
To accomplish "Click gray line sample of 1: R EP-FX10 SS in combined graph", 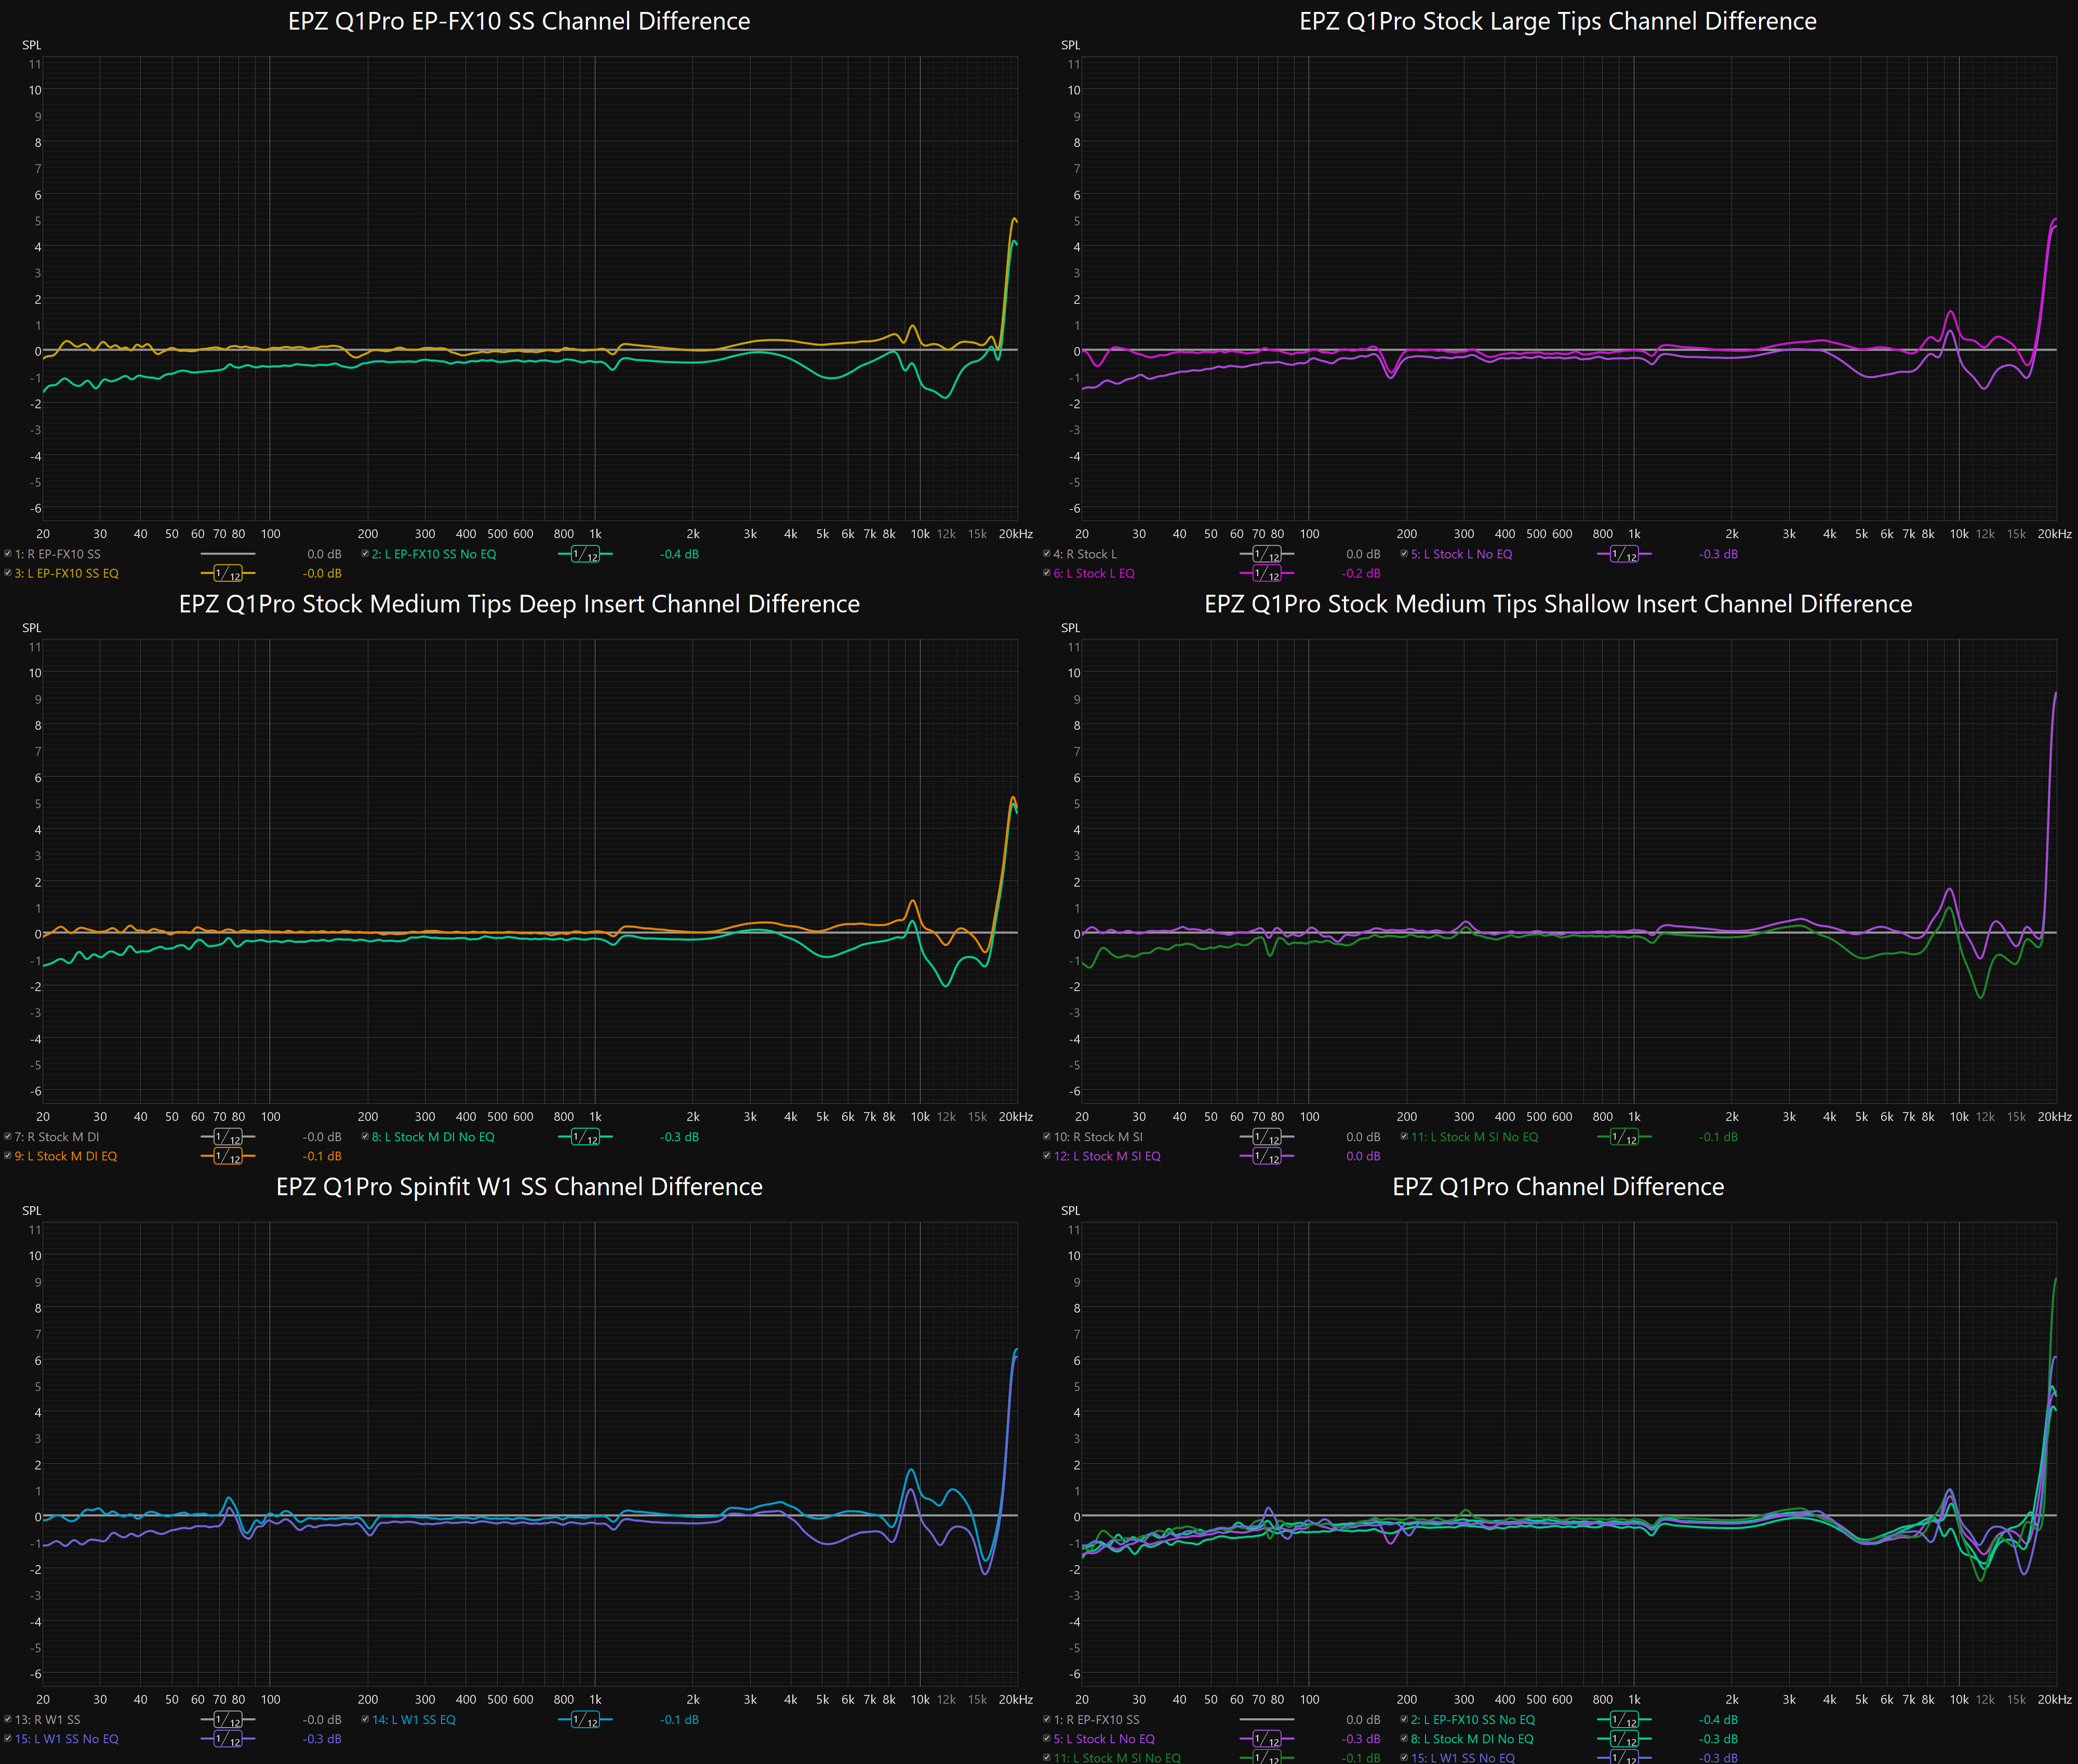I will click(x=1267, y=1720).
